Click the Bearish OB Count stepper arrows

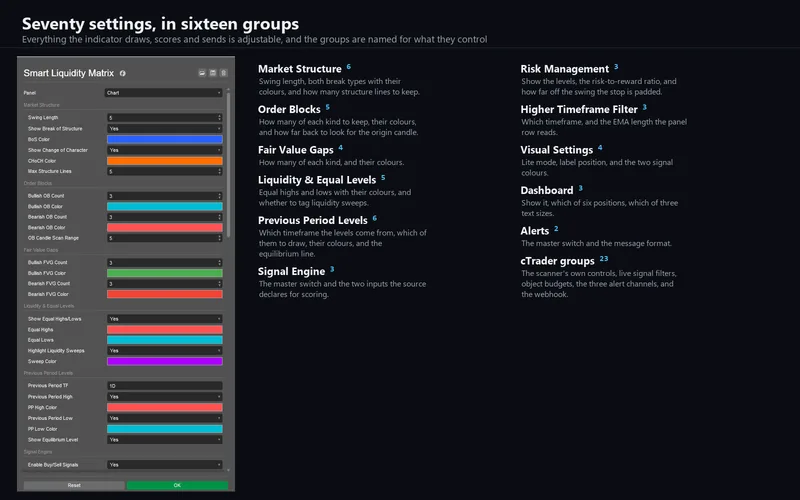(219, 217)
